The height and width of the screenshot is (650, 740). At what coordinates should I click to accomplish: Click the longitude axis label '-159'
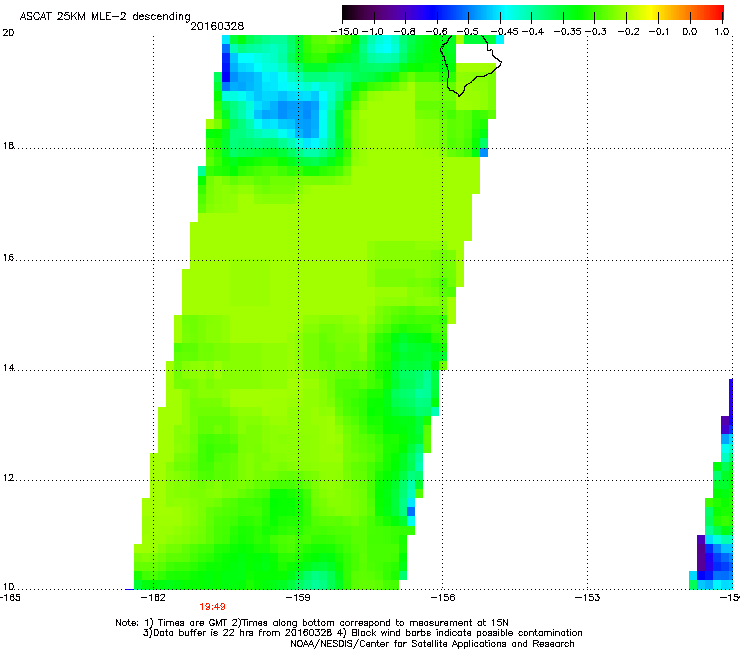[x=299, y=598]
